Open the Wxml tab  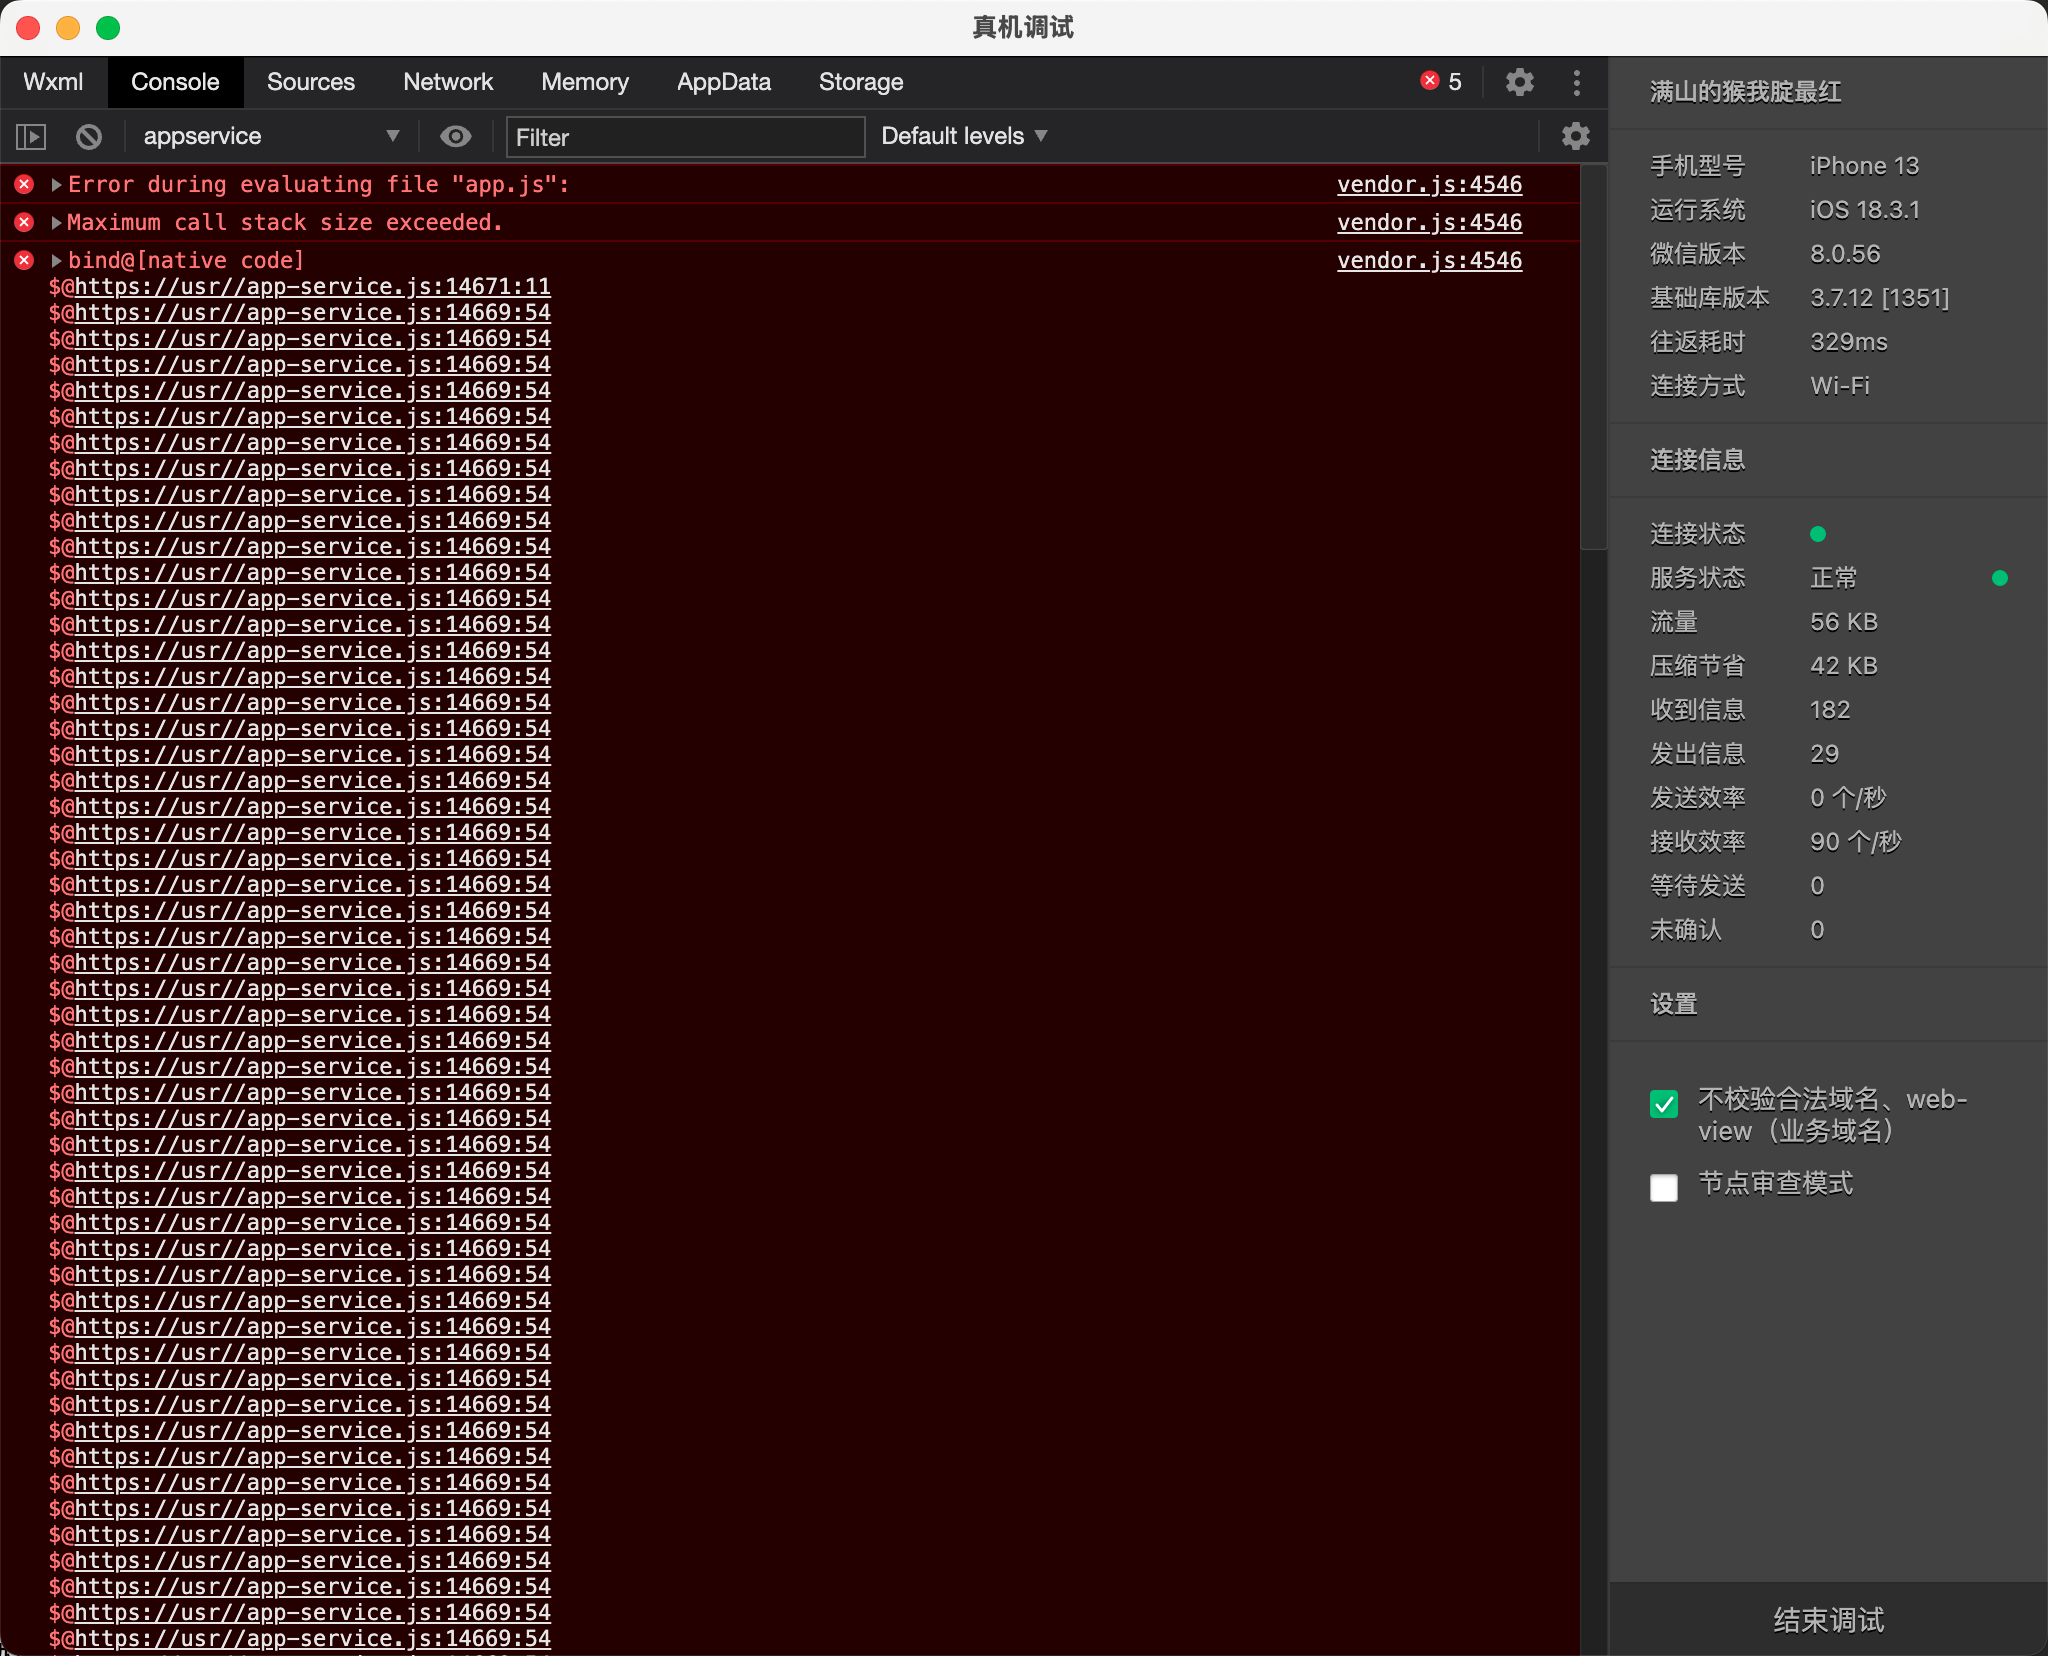(x=53, y=82)
